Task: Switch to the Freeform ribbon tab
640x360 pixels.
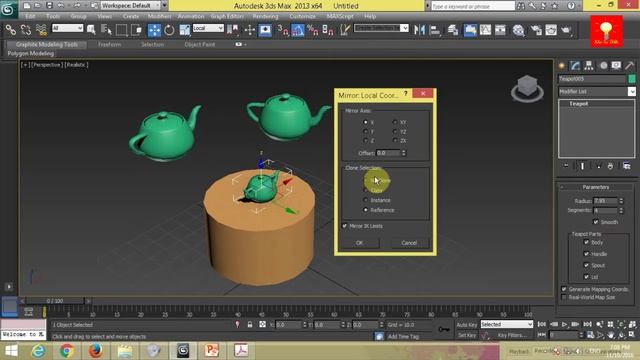Action: [109, 44]
